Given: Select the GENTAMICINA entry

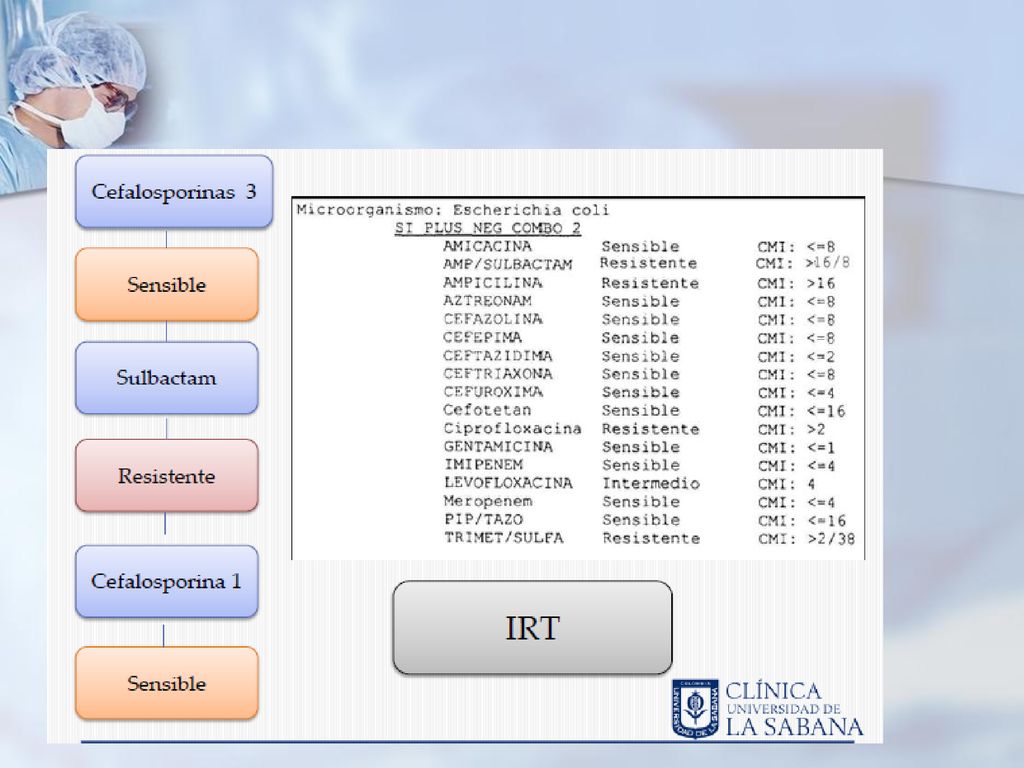Looking at the screenshot, I should 498,447.
